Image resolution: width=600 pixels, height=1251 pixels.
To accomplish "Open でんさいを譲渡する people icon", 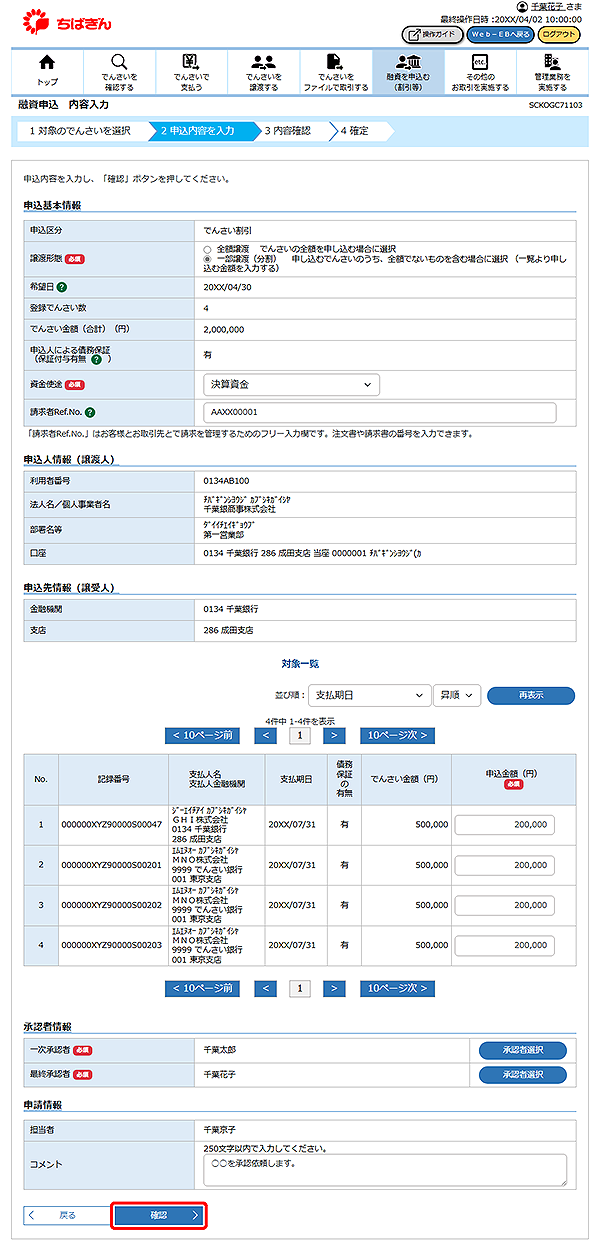I will click(x=264, y=64).
